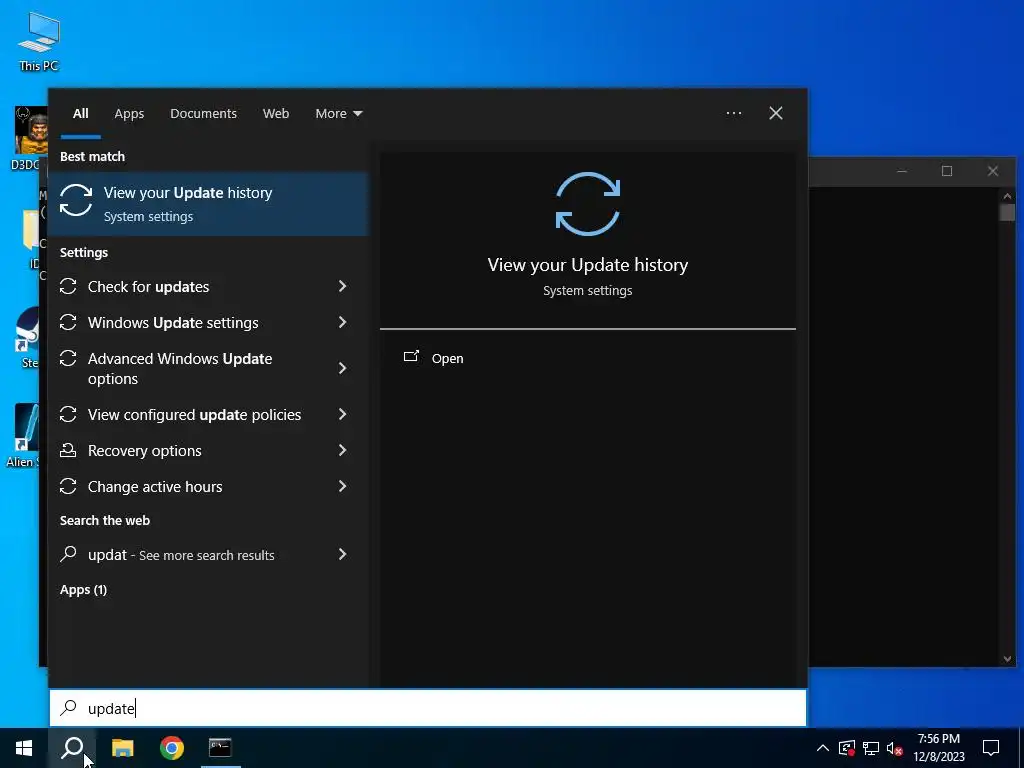
Task: Expand arrow for View configured update policies
Action: coord(342,414)
